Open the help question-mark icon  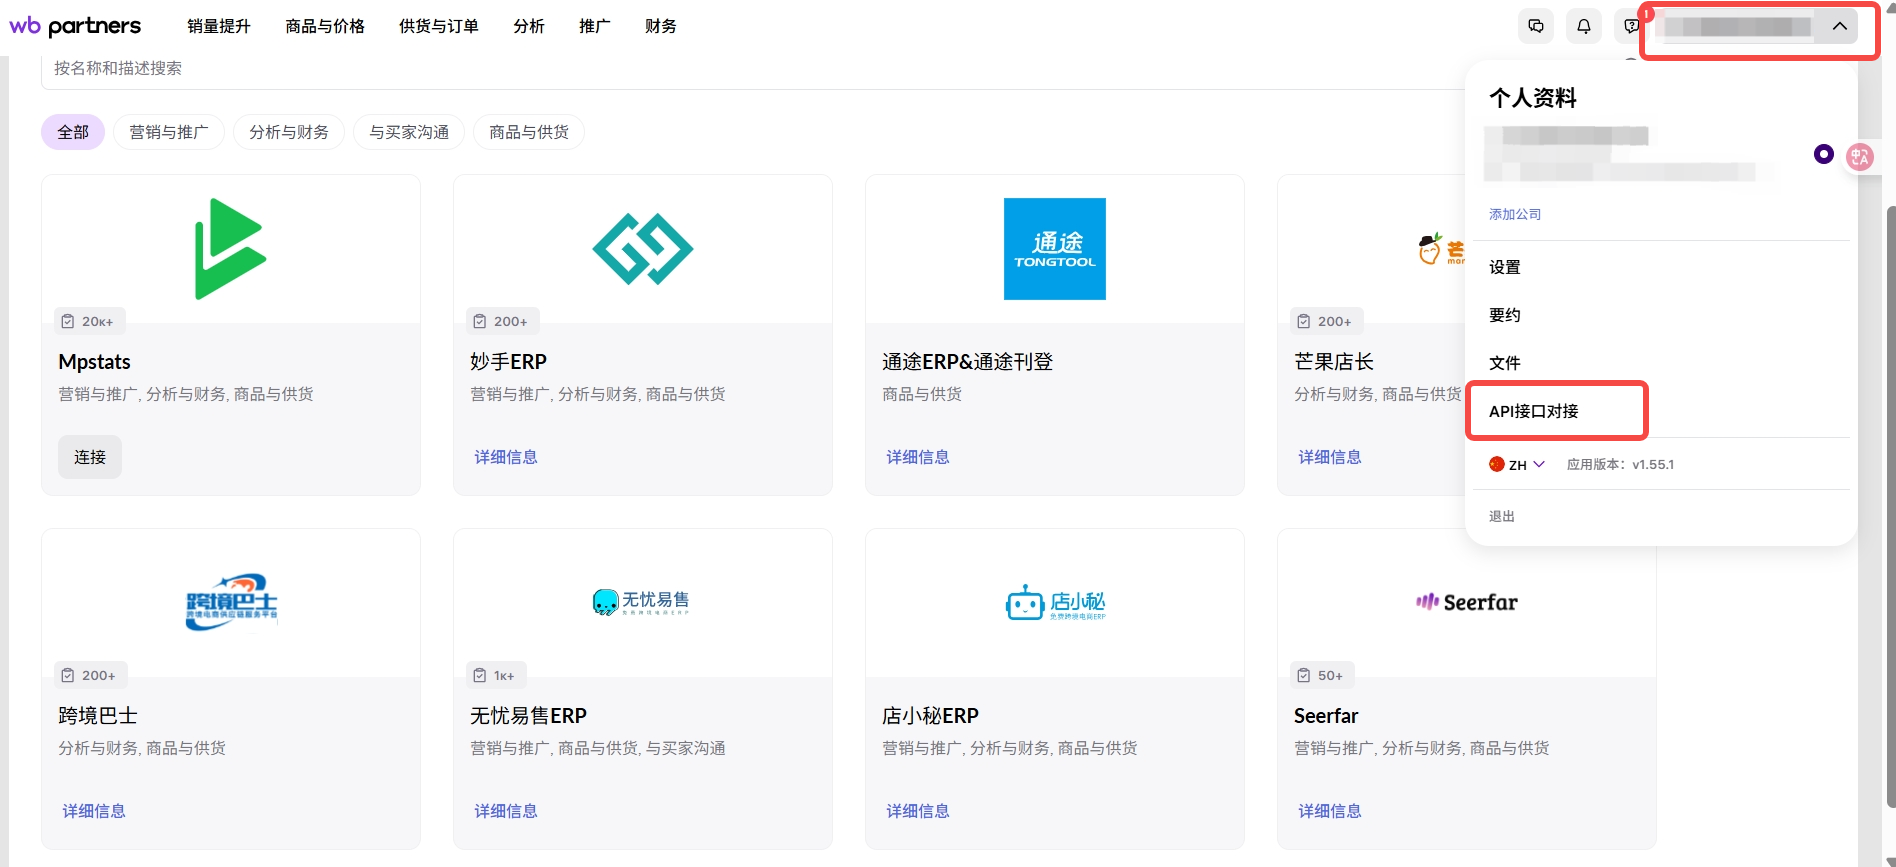[1630, 26]
